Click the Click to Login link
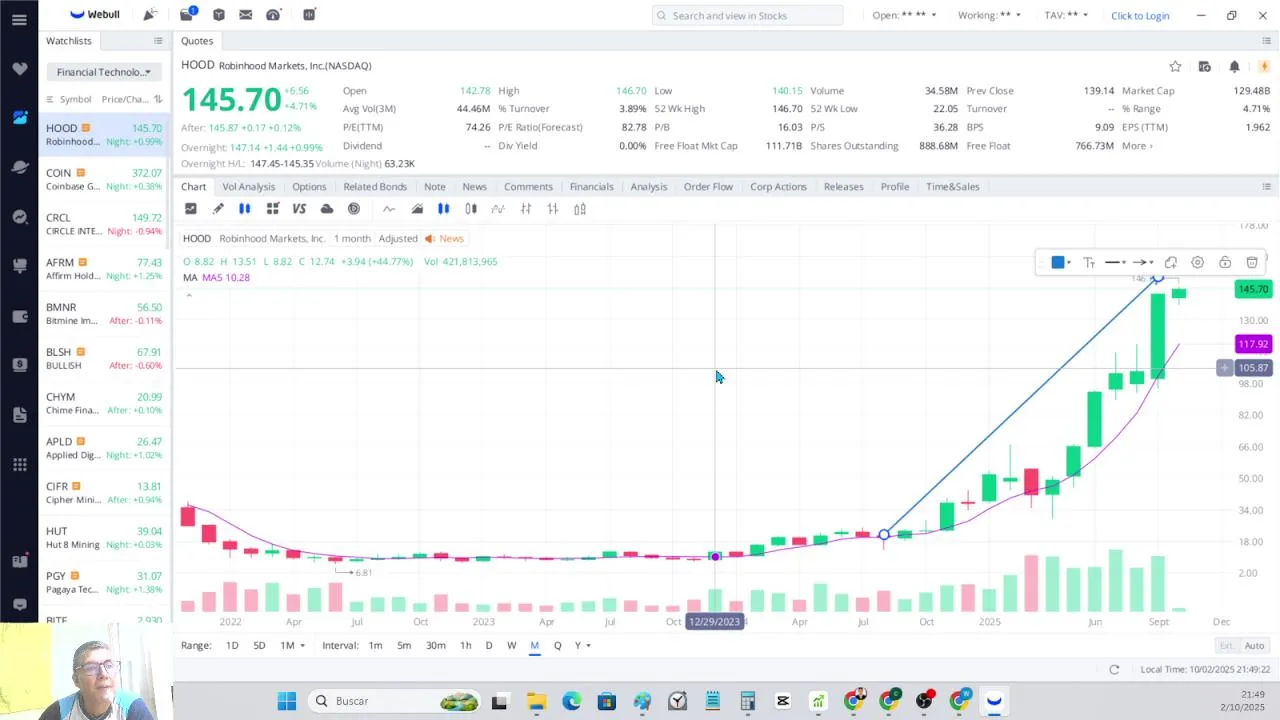 1140,16
